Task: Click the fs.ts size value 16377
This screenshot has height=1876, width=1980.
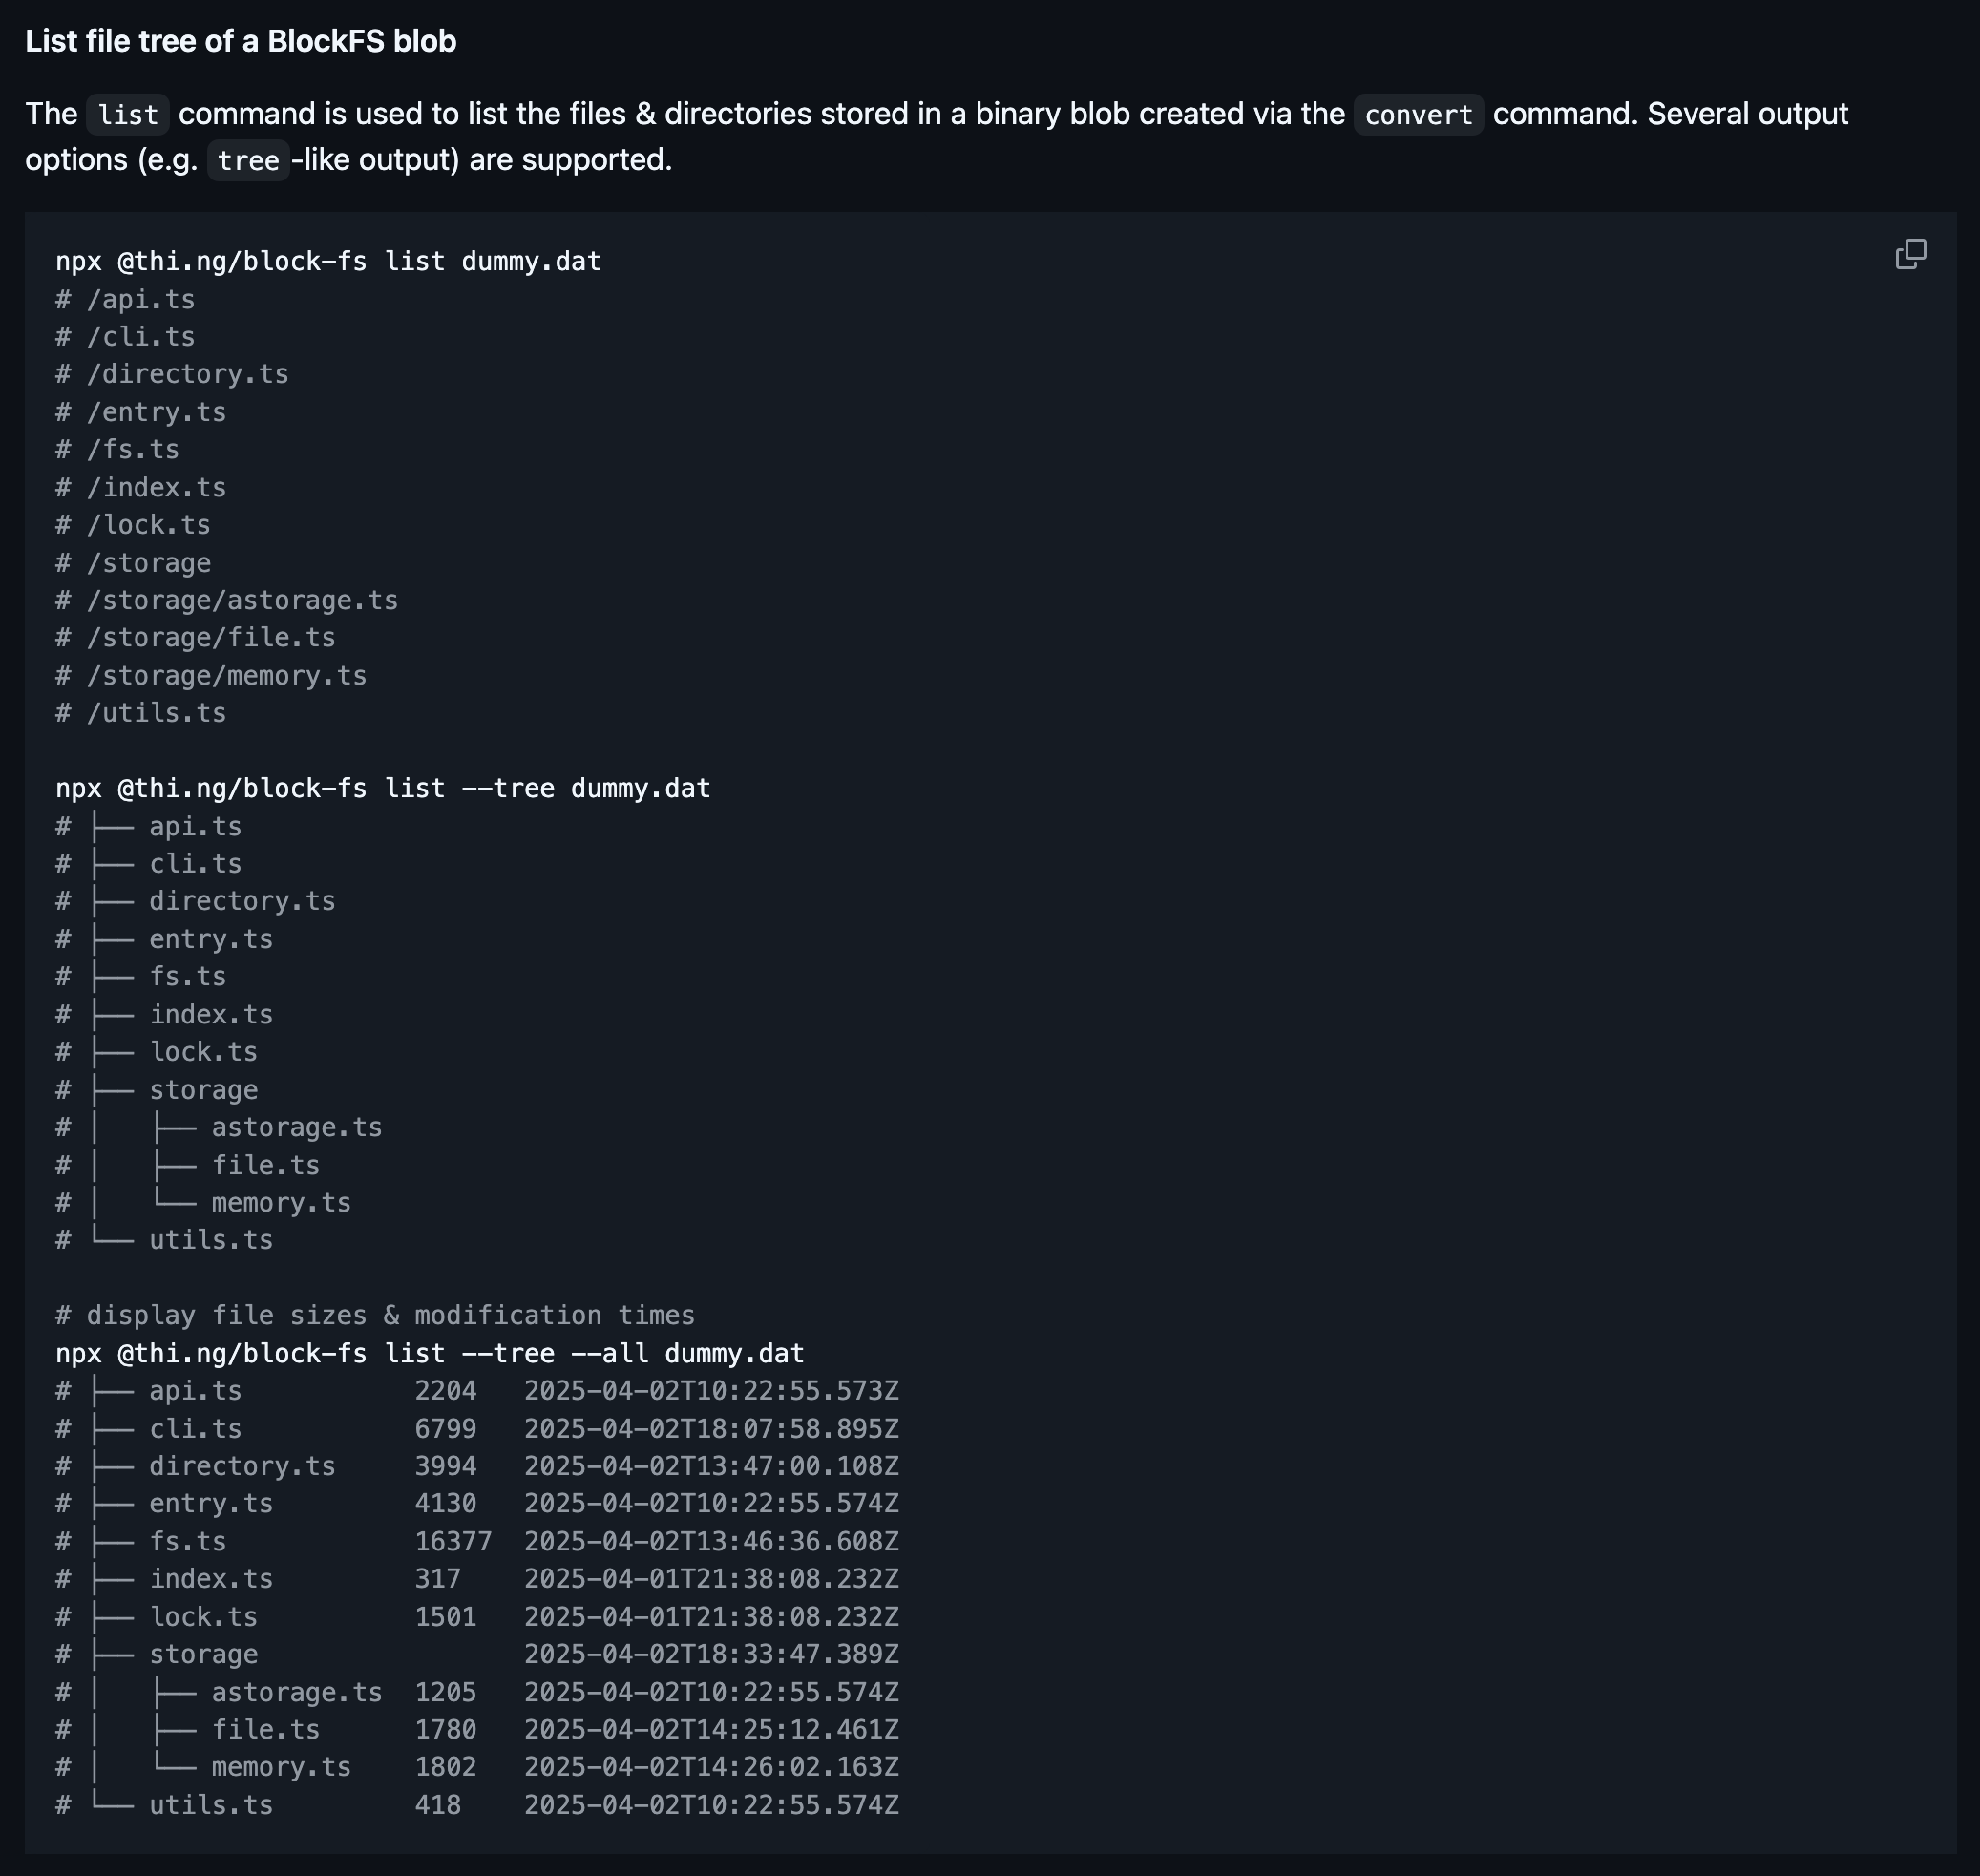Action: tap(453, 1541)
